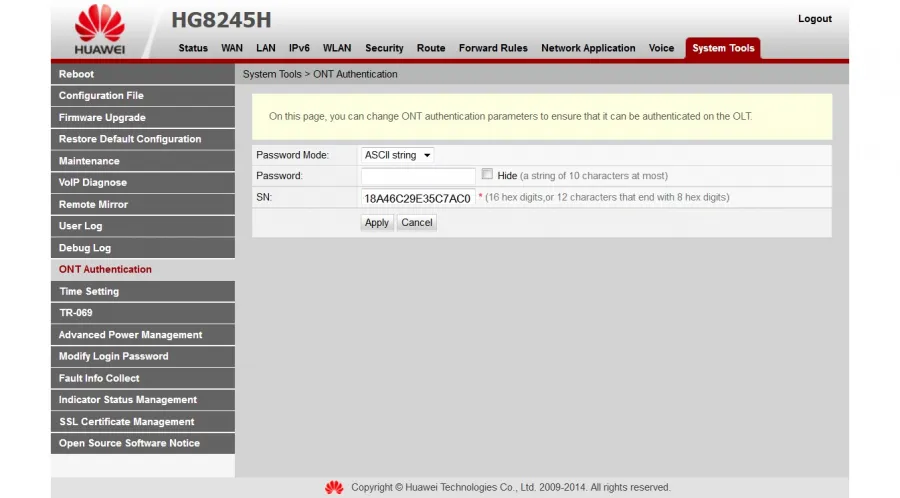Viewport: 900px width, 498px height.
Task: Tick the Hide password checkbox
Action: coord(487,174)
